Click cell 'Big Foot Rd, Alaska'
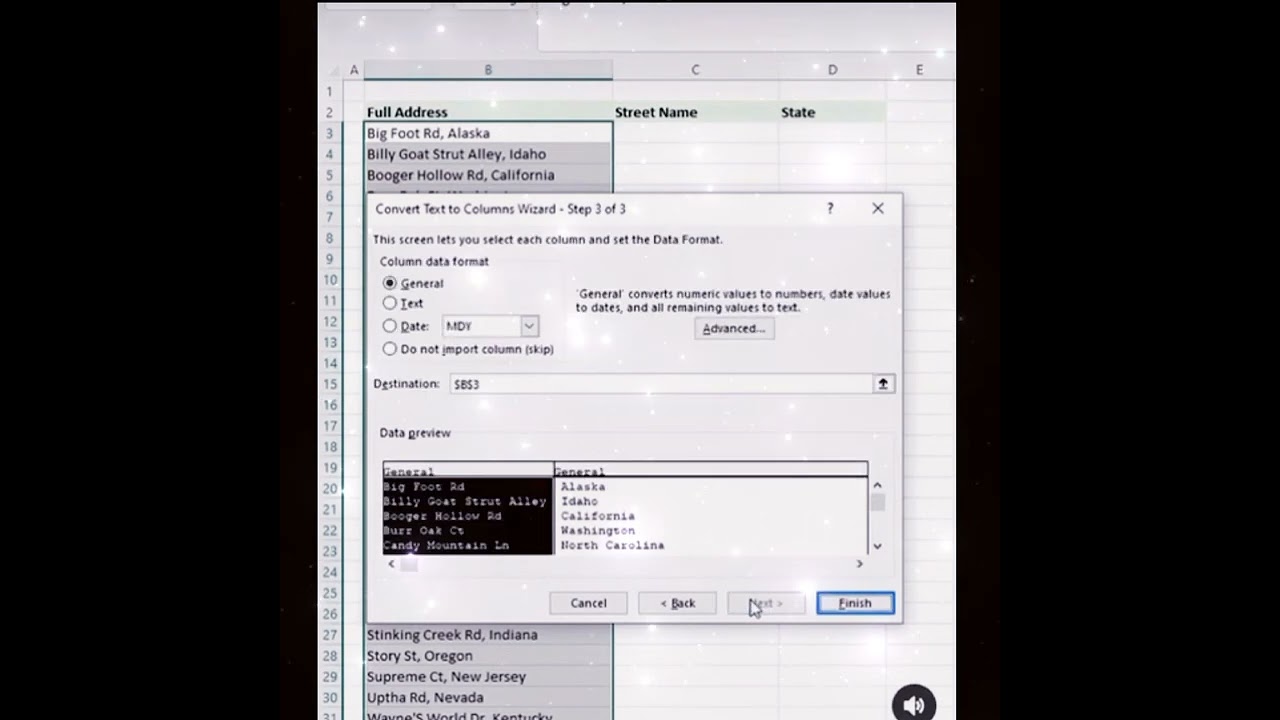The width and height of the screenshot is (1280, 720). [x=488, y=133]
